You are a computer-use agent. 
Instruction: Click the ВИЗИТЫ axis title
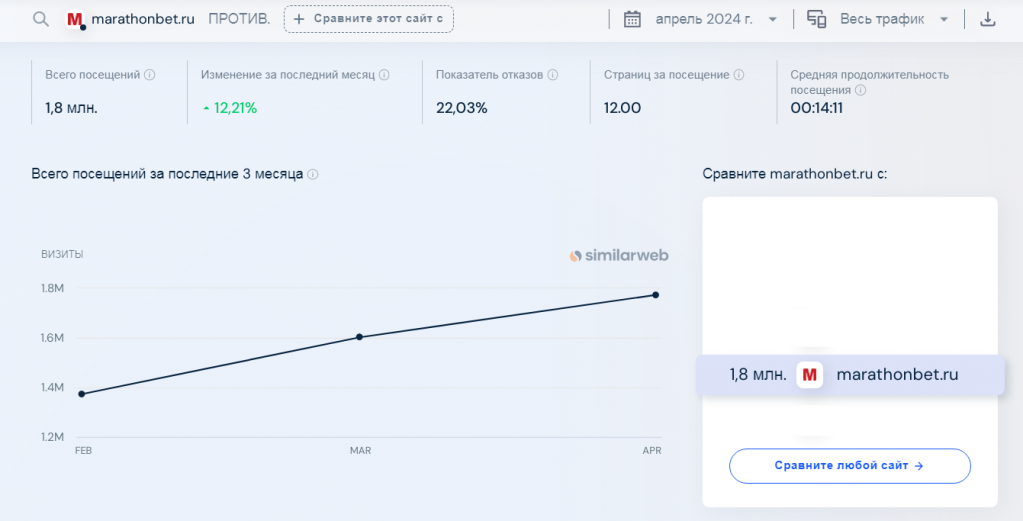tap(62, 254)
